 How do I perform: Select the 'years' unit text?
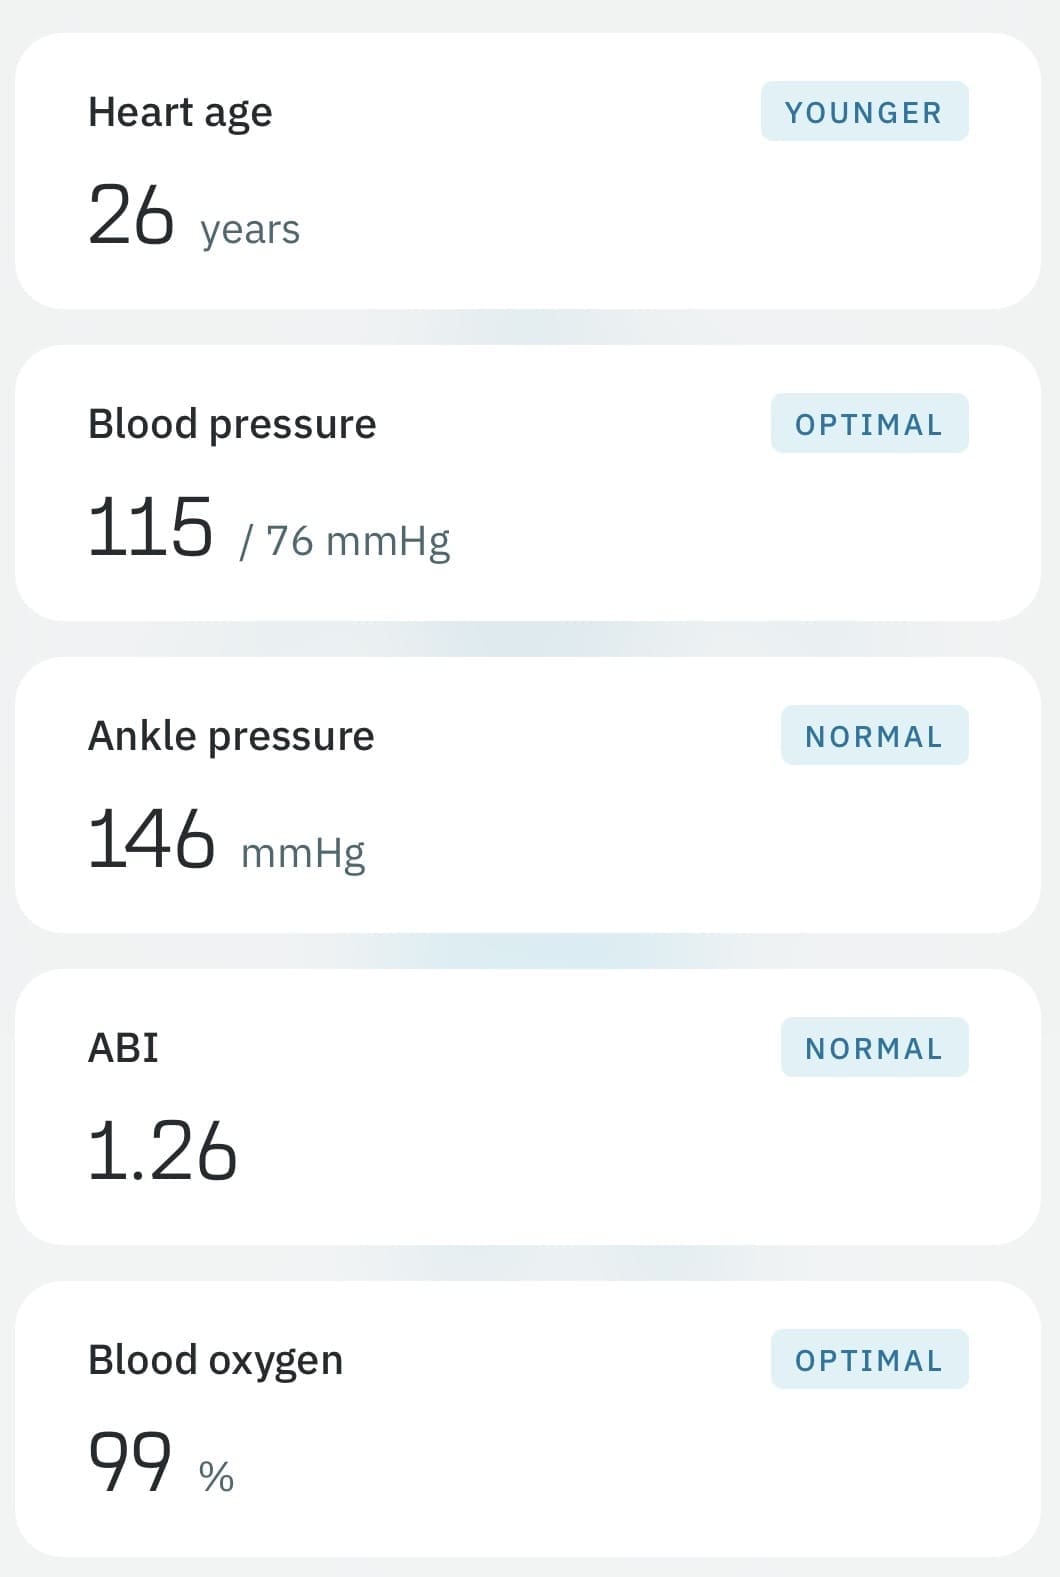coord(250,230)
